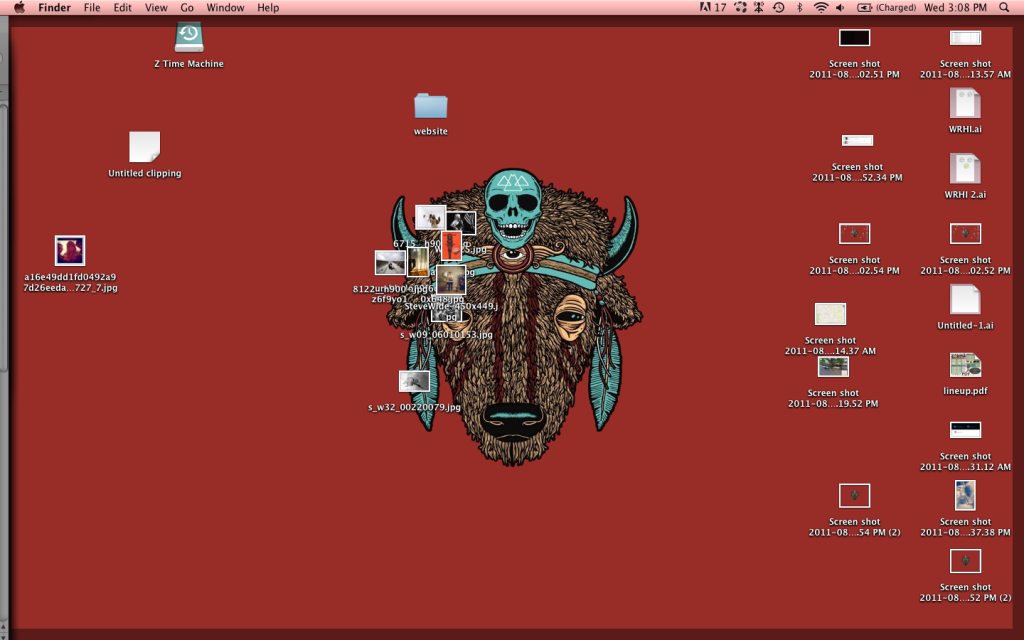Open the website folder
This screenshot has height=640, width=1024.
430,106
